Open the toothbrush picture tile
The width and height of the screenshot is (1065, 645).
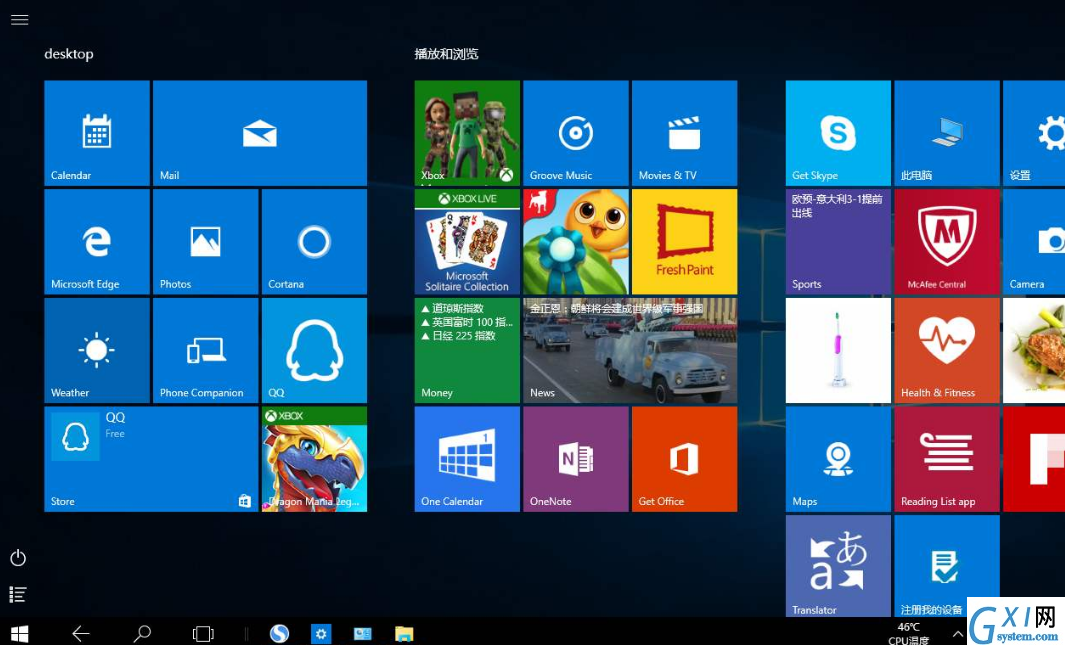[838, 350]
